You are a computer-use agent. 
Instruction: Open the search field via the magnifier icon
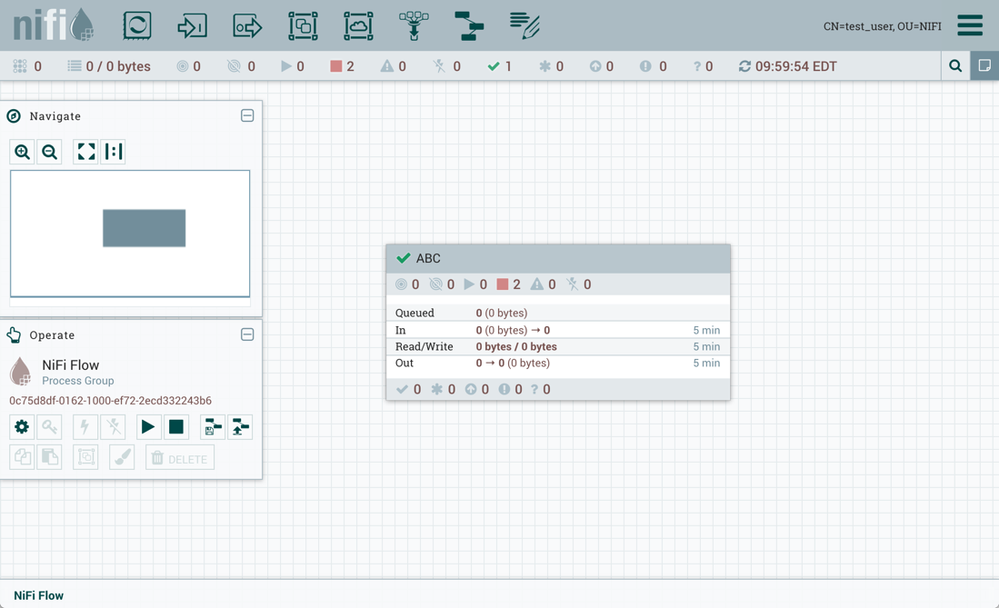pyautogui.click(x=954, y=65)
